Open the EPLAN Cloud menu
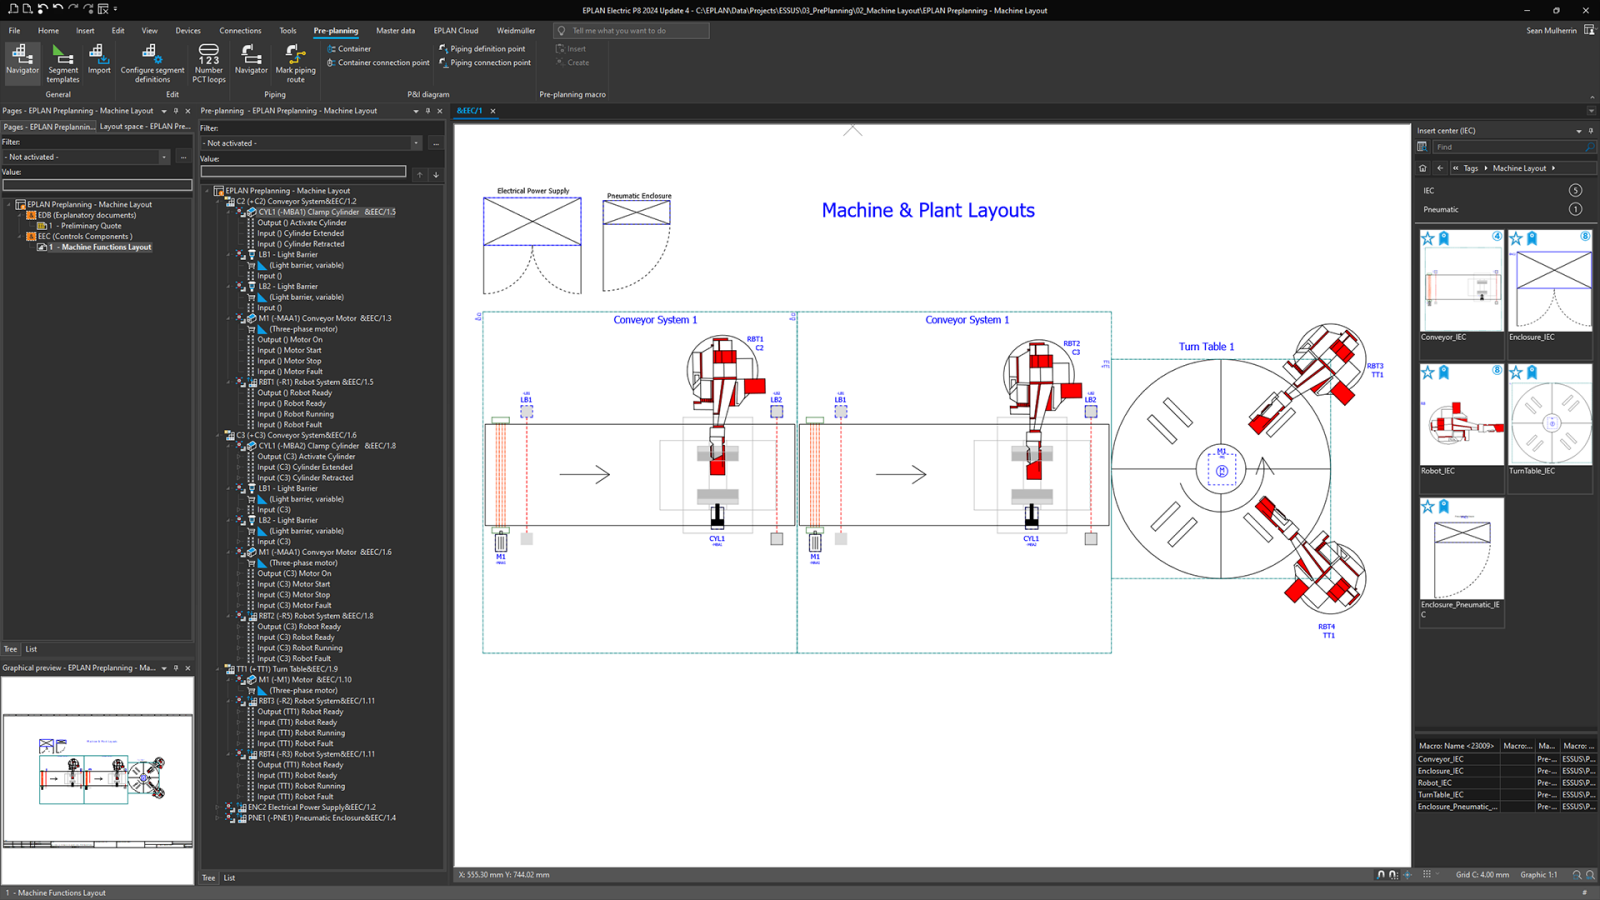1600x900 pixels. click(456, 30)
